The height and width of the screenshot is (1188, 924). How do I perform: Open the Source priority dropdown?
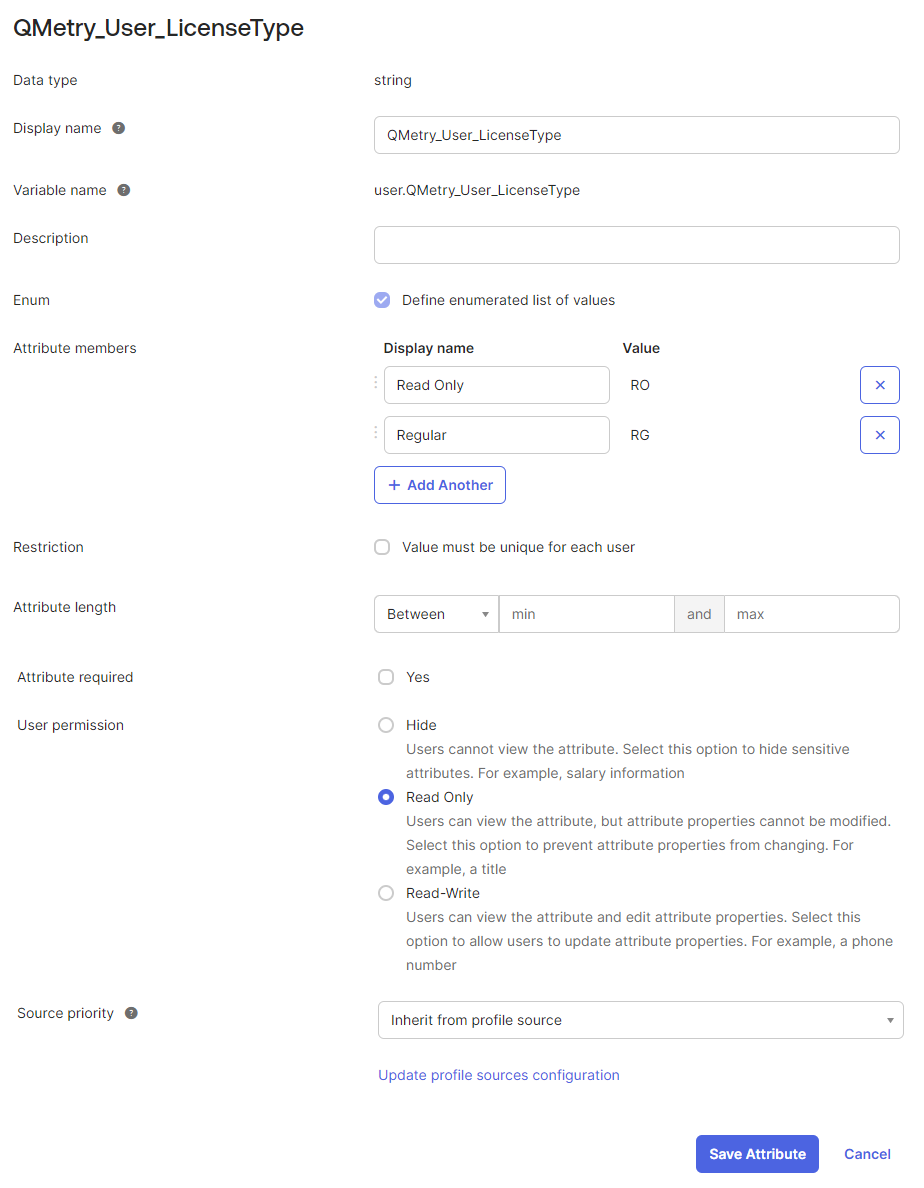point(640,1020)
